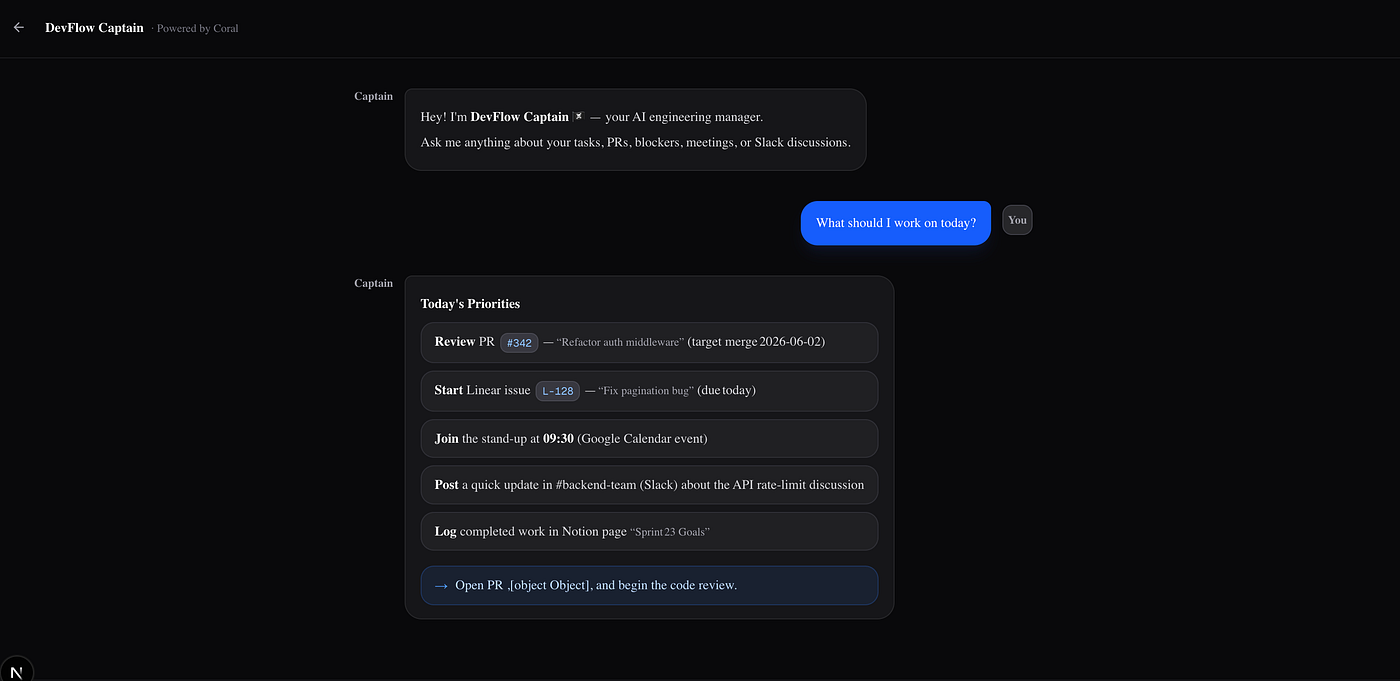Screen dimensions: 1400x681
Task: Click the DevFlow Captain title
Action: pos(94,28)
